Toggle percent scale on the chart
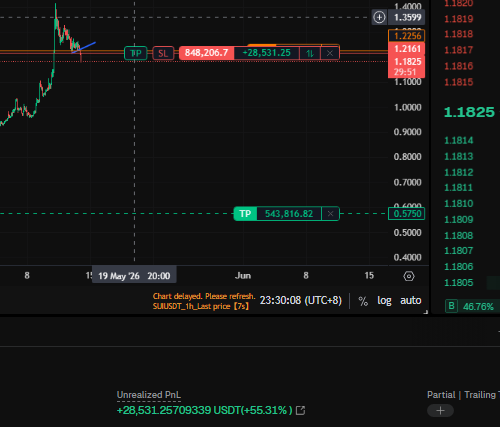Screen dimensions: 500x427 [x=363, y=301]
